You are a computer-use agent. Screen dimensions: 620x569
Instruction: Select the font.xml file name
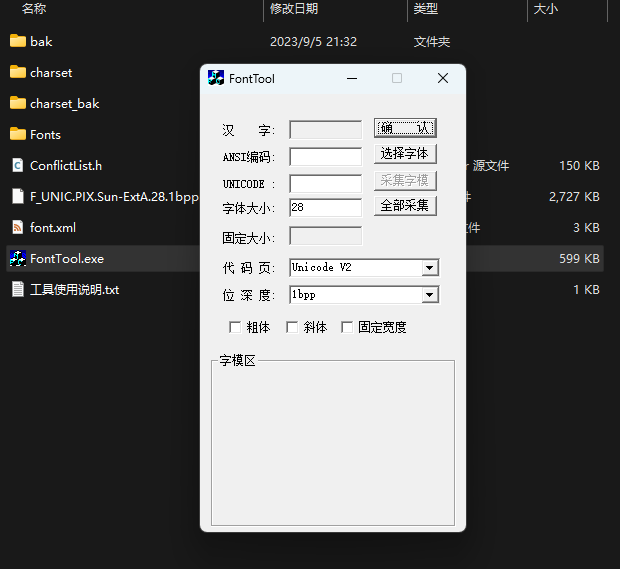(x=53, y=227)
